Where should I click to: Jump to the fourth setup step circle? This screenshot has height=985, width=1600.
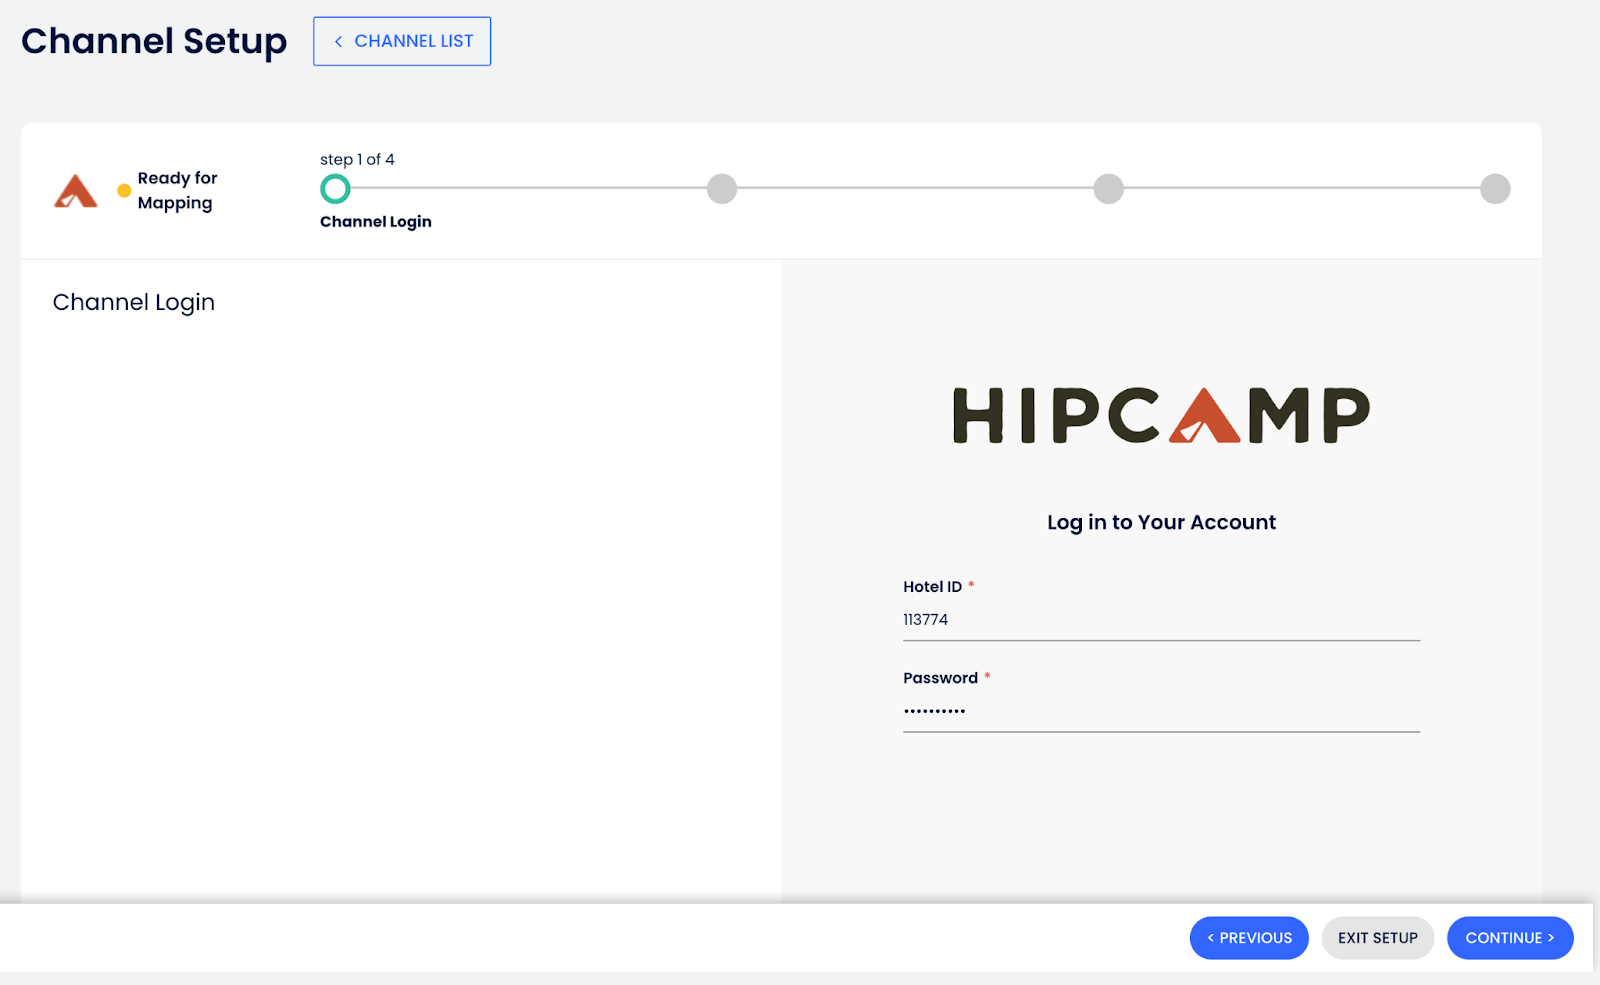pos(1495,188)
